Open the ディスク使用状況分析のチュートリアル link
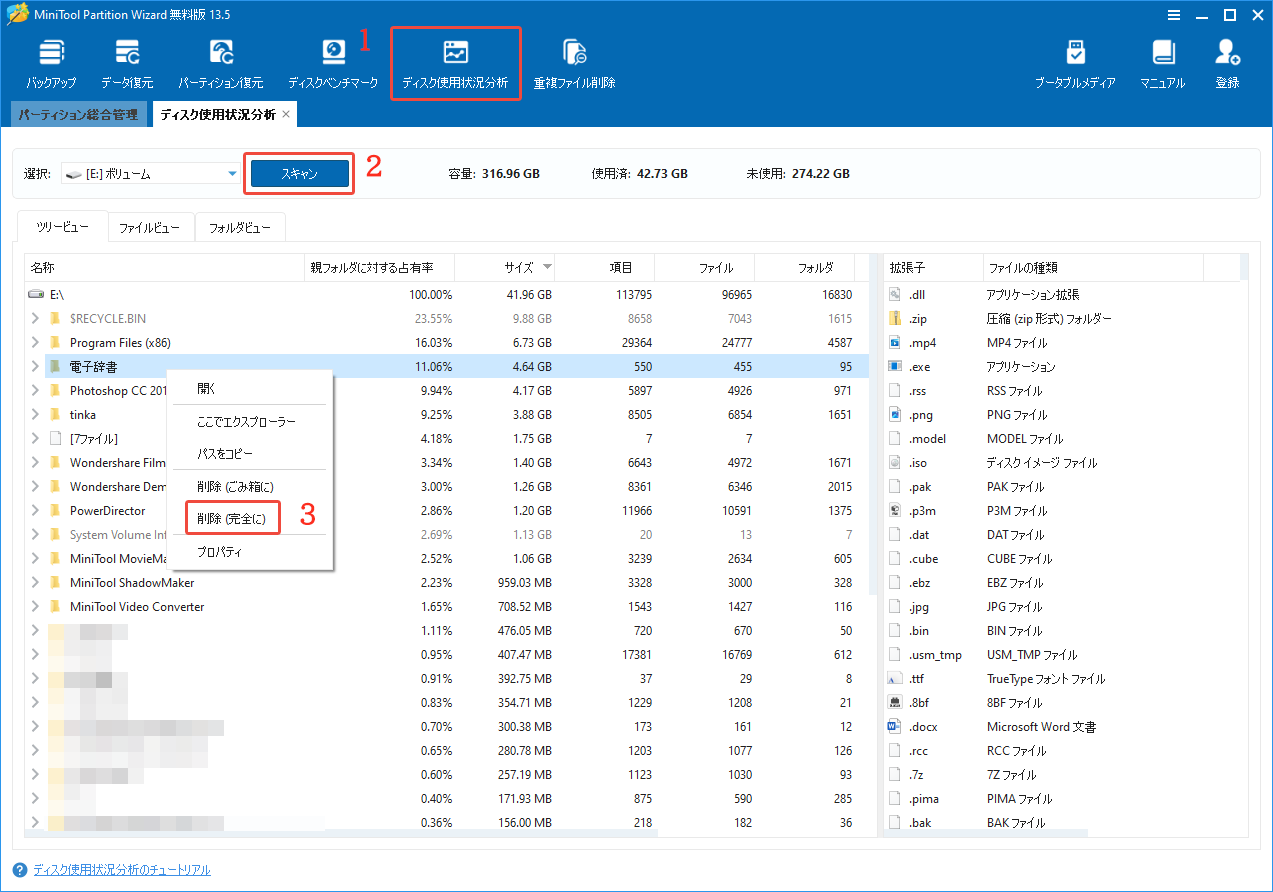The width and height of the screenshot is (1273, 892). [120, 869]
